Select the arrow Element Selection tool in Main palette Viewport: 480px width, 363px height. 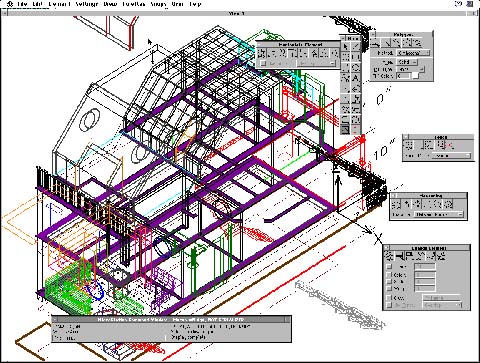[x=345, y=46]
